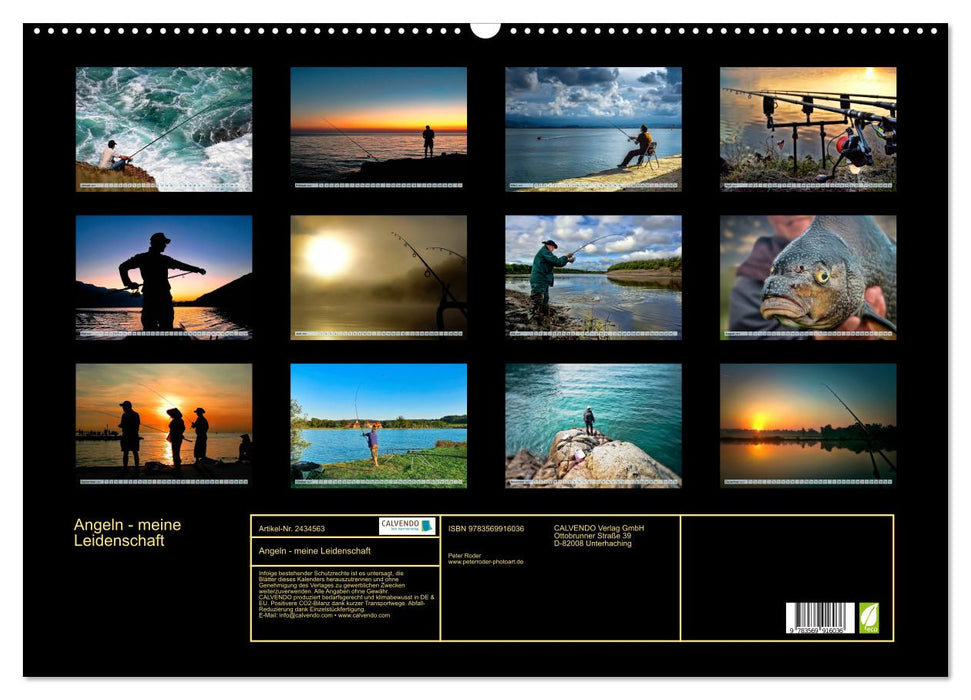The height and width of the screenshot is (700, 971).
Task: Click 'Angeln - meine Leidenschaft' in the info box
Action: 315,551
